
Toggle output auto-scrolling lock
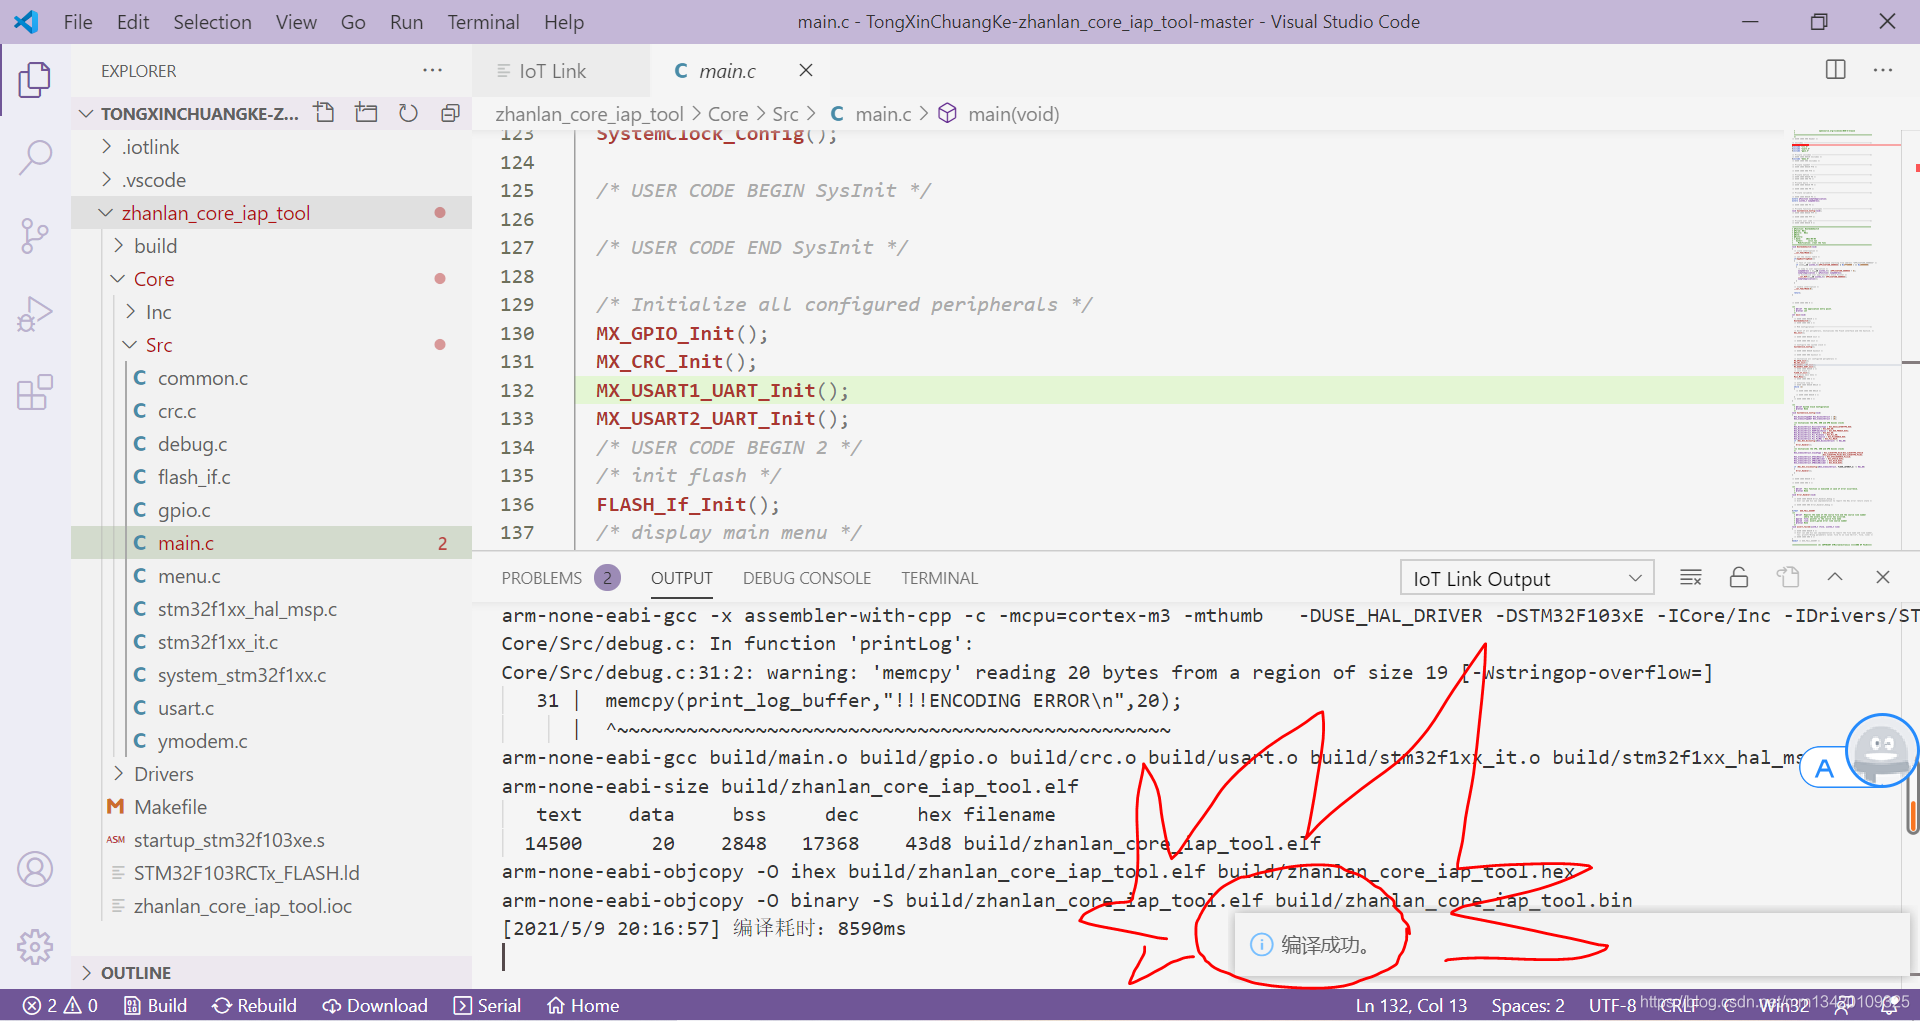1739,577
